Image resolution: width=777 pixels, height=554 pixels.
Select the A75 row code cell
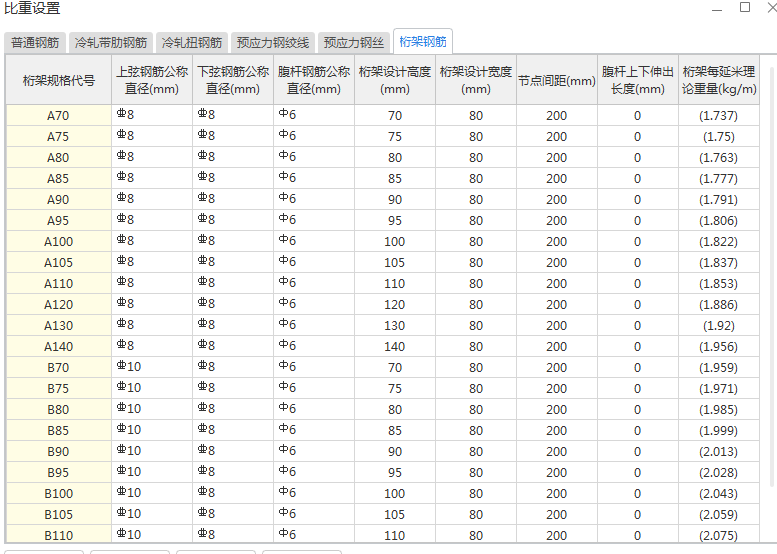click(x=58, y=136)
